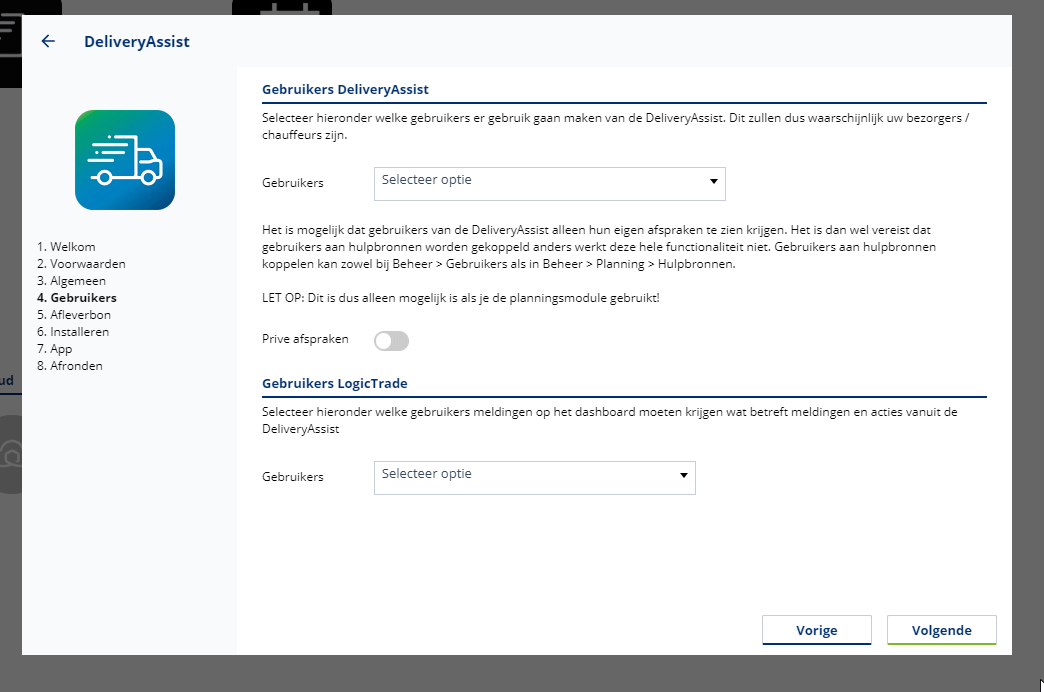
Task: Click the Gebruikers LogicTrade heading
Action: pyautogui.click(x=334, y=384)
